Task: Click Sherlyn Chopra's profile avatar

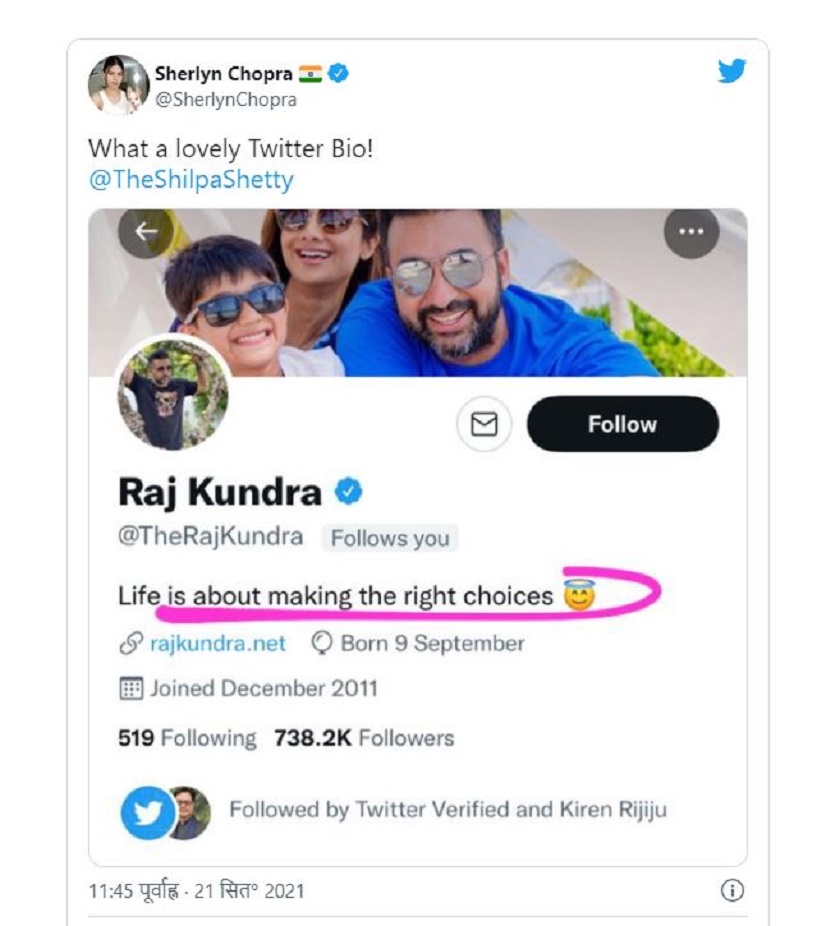Action: tap(118, 84)
